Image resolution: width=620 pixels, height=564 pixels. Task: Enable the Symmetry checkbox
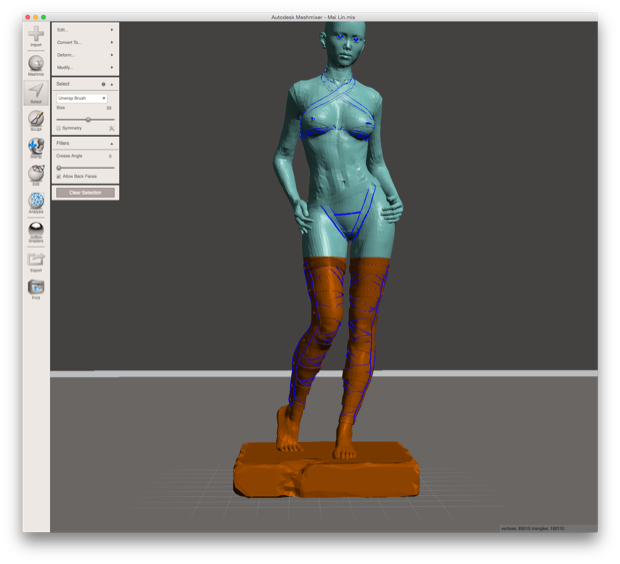coord(59,128)
